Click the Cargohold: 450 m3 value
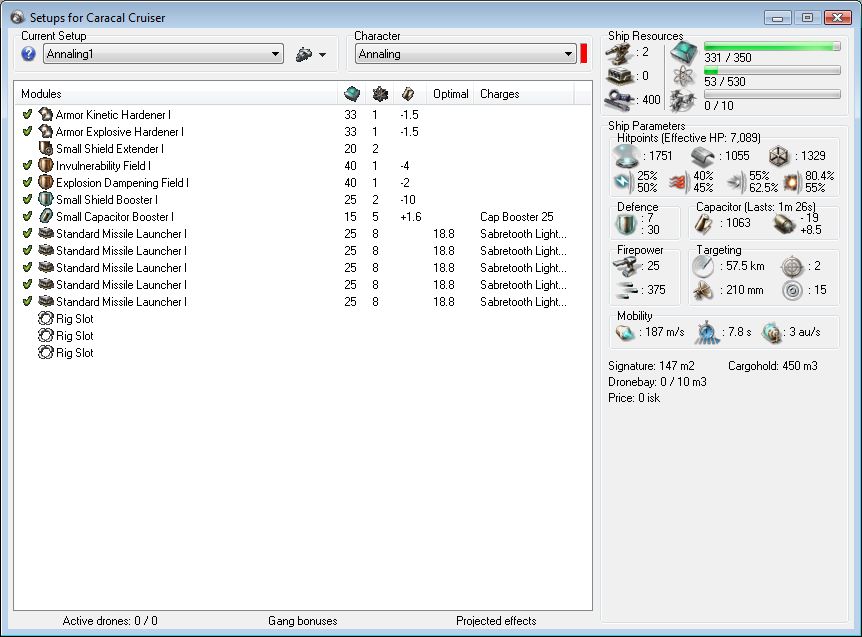The image size is (862, 637). [x=772, y=366]
